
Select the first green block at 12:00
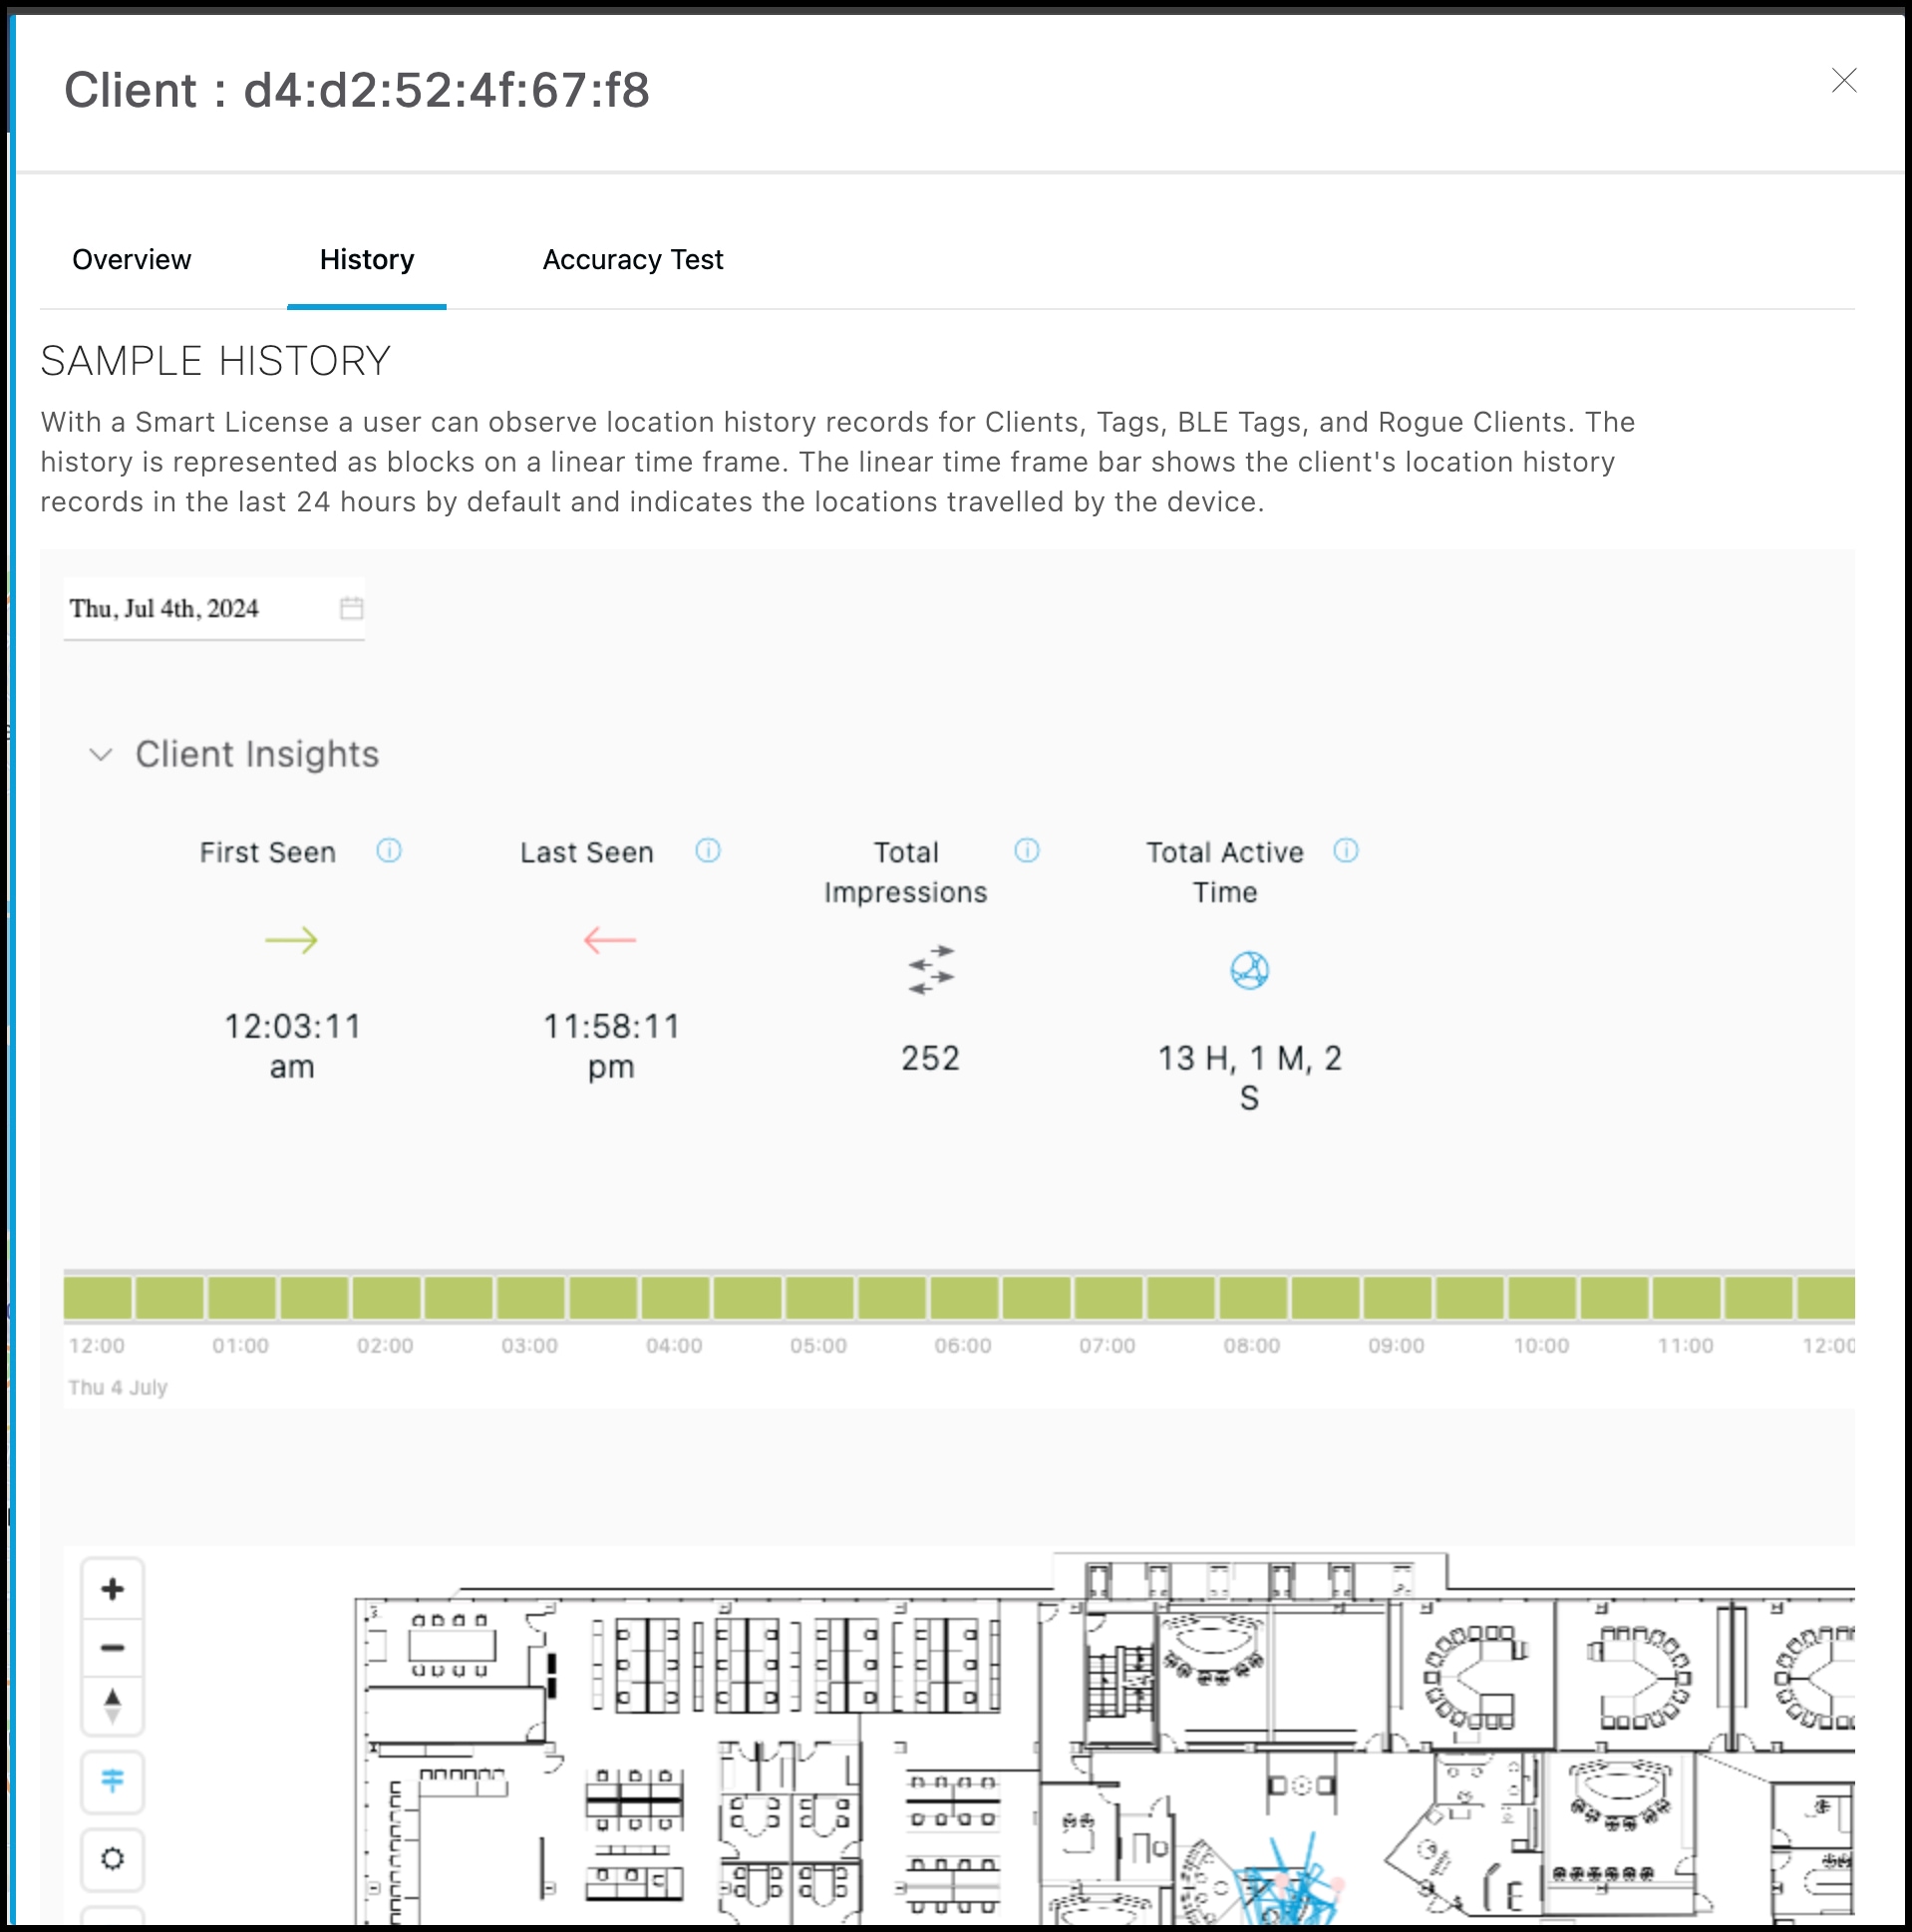98,1297
